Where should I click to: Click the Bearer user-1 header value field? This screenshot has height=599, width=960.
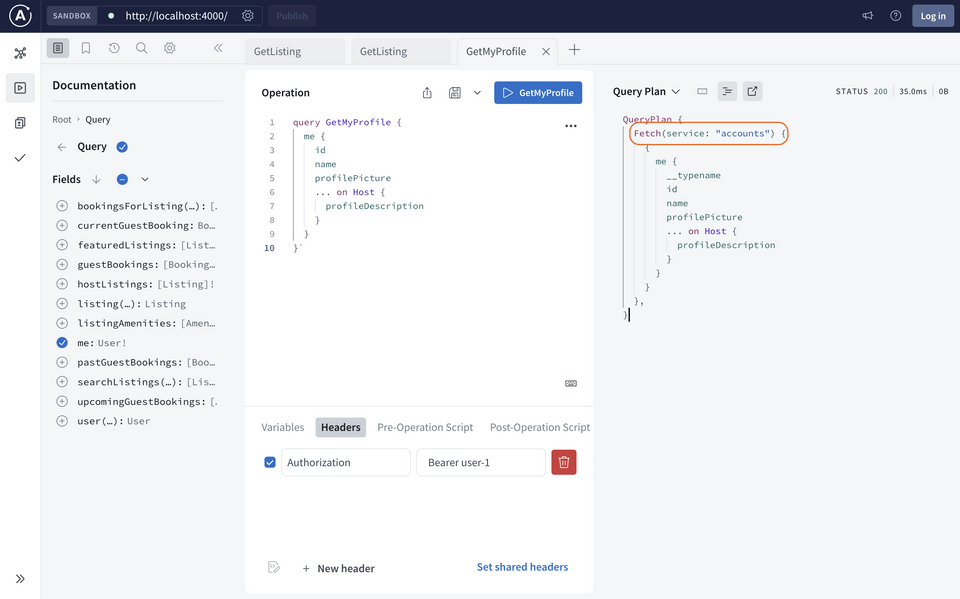pos(480,462)
